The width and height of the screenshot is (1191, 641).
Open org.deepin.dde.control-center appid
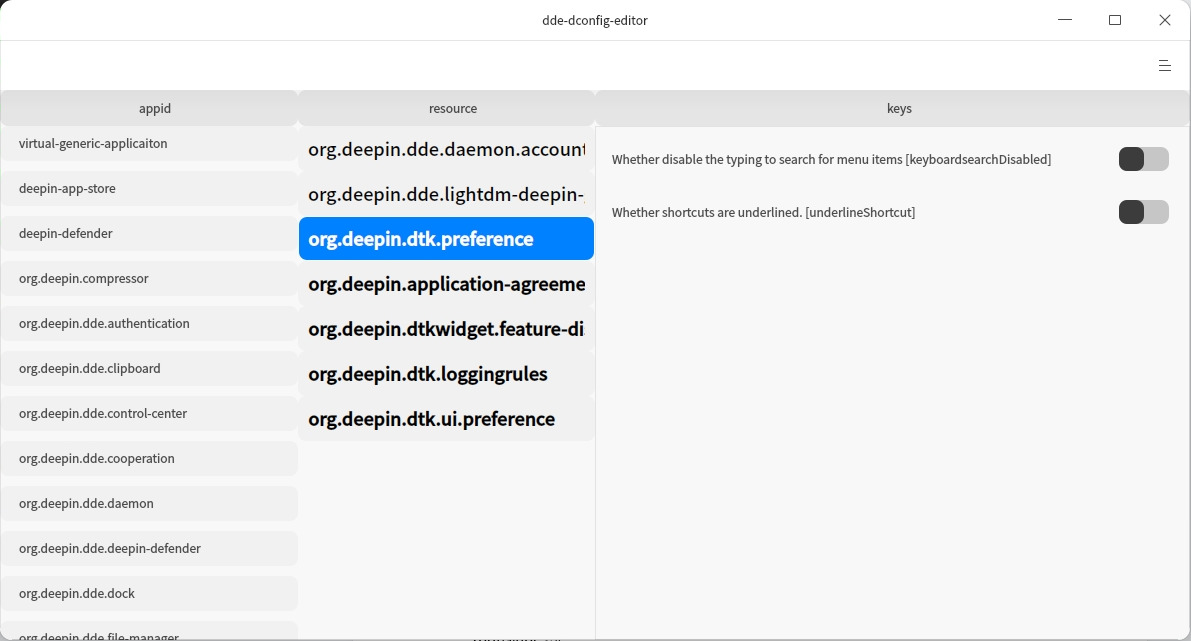149,413
